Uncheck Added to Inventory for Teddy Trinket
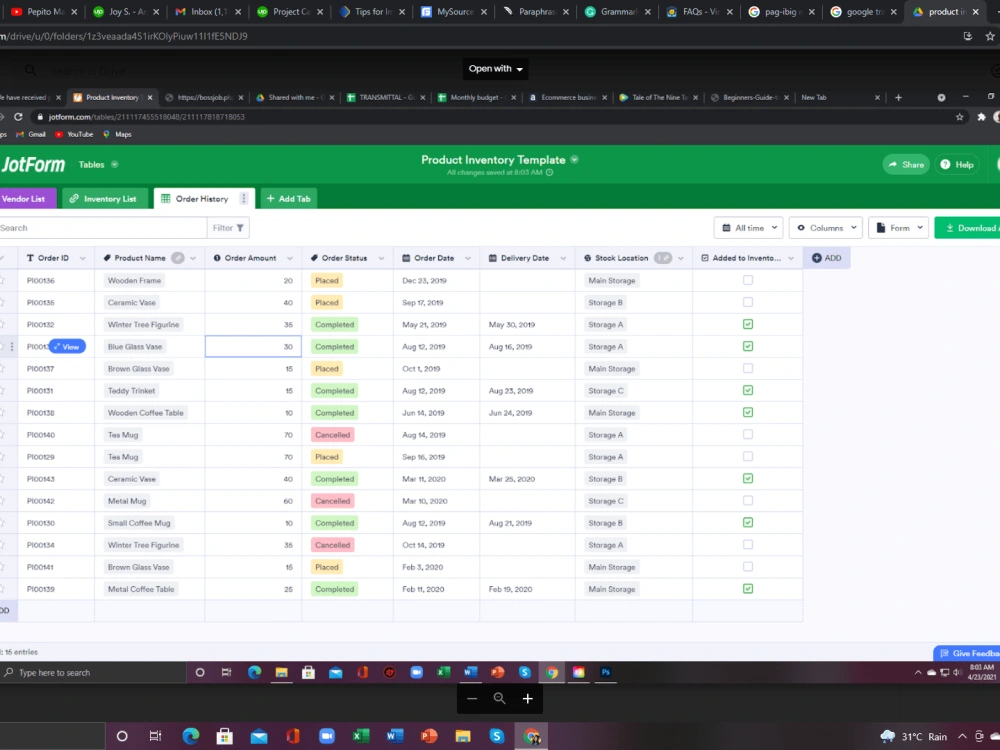This screenshot has width=1000, height=750. tap(747, 390)
